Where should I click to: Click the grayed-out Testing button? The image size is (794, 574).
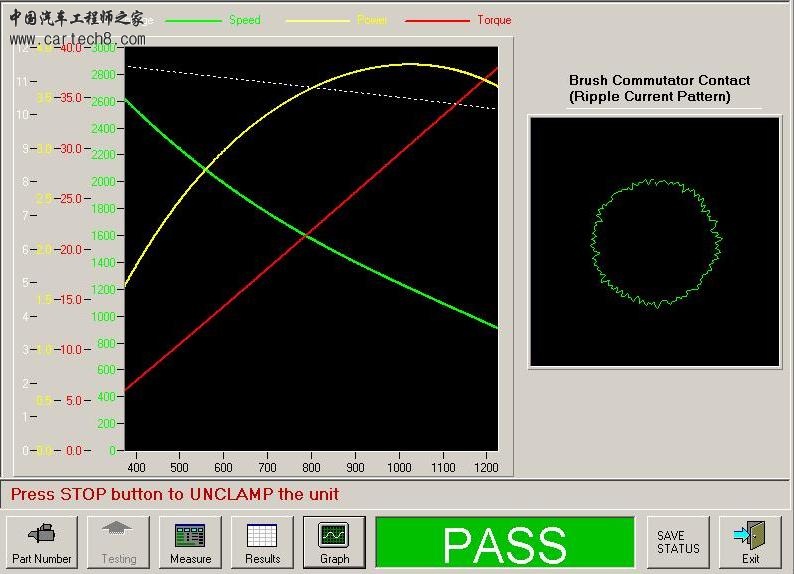[x=119, y=543]
